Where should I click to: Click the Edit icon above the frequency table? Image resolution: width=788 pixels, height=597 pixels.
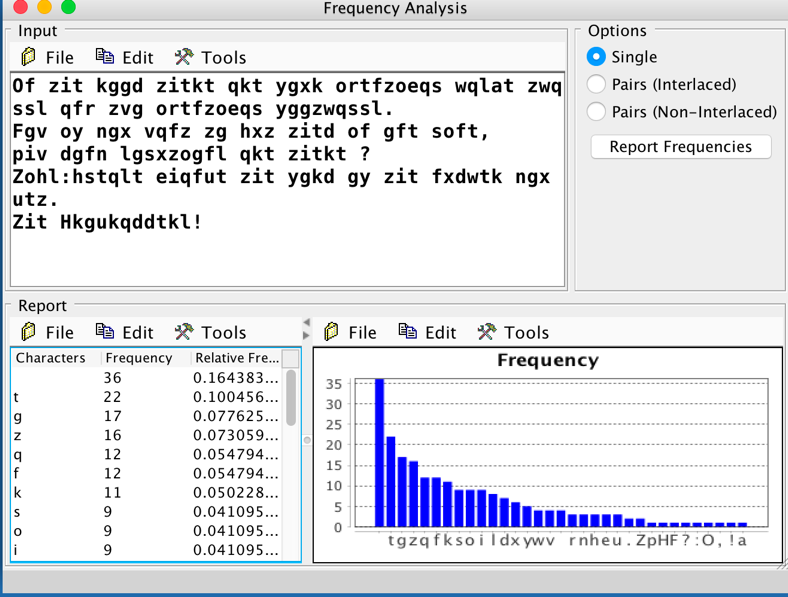coord(105,332)
